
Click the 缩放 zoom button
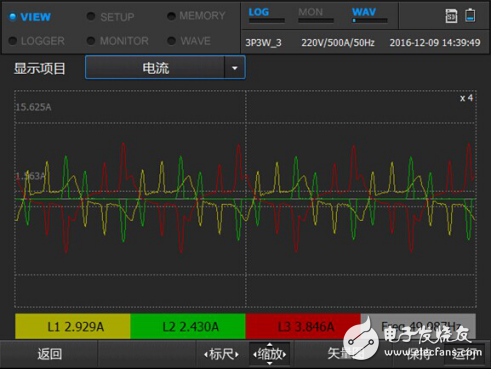click(270, 354)
